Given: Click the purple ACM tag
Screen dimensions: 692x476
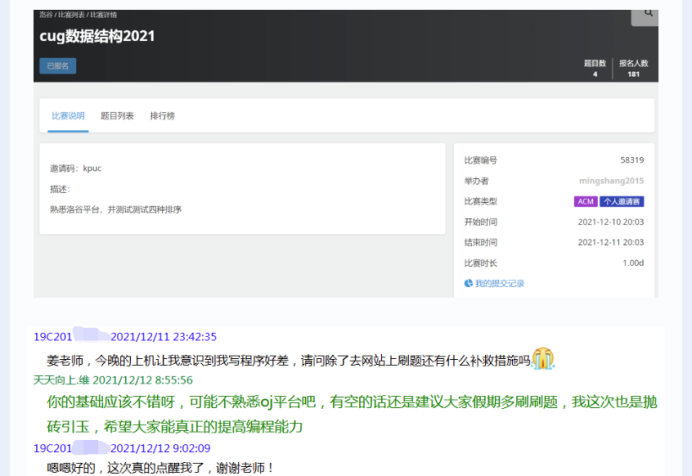Looking at the screenshot, I should (x=585, y=201).
